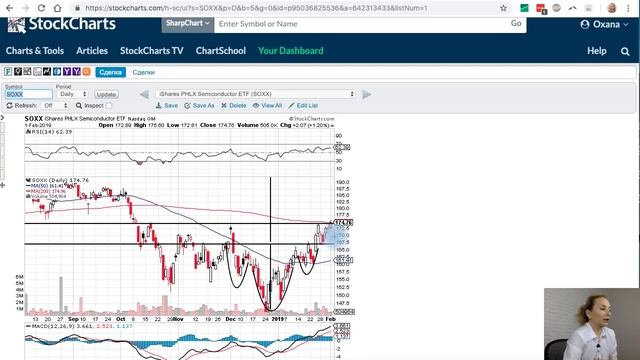Click the blue round icon in icon row
Image resolution: width=640 pixels, height=360 pixels.
(57, 72)
